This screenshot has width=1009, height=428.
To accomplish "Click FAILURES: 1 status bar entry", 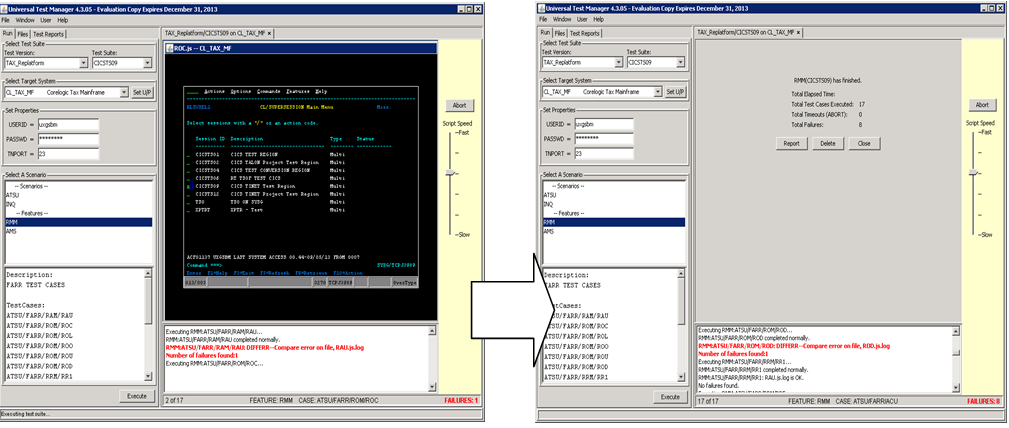I will point(461,400).
